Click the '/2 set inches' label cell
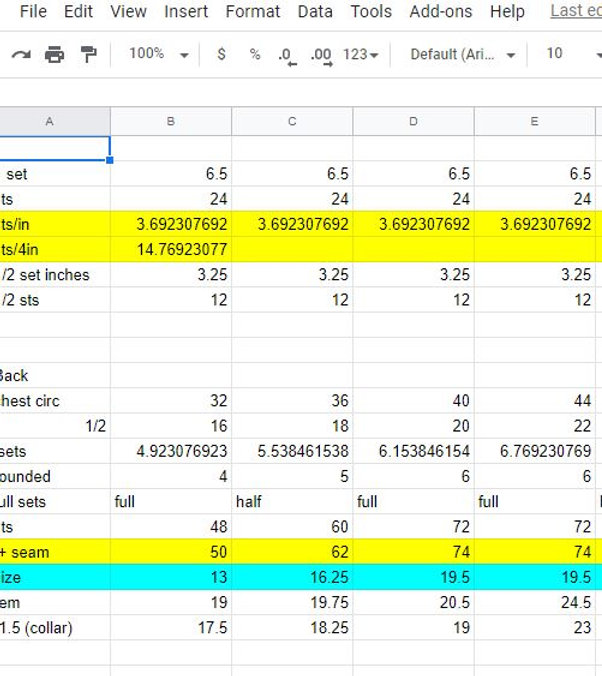602x676 pixels. (x=55, y=275)
